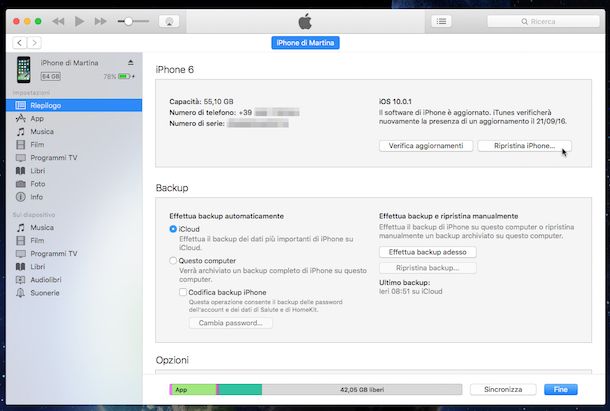Click Ripristina iPhone button
Screen dimensions: 610x411
pos(524,146)
